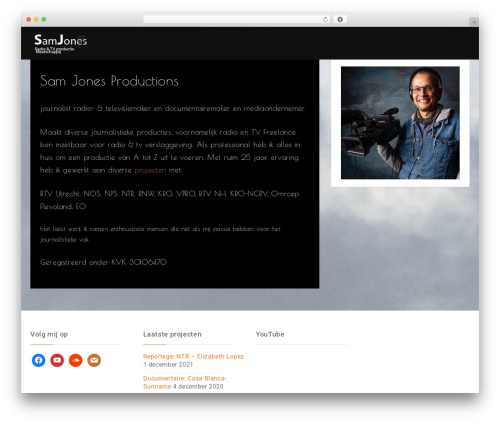Open the Facebook social icon
Image resolution: width=500 pixels, height=423 pixels.
pyautogui.click(x=39, y=360)
